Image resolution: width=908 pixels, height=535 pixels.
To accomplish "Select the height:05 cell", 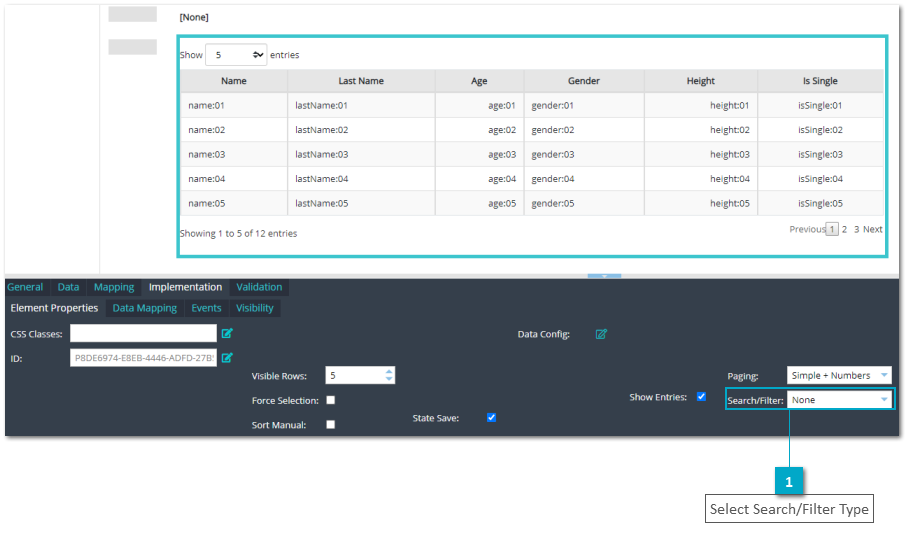I will point(701,203).
